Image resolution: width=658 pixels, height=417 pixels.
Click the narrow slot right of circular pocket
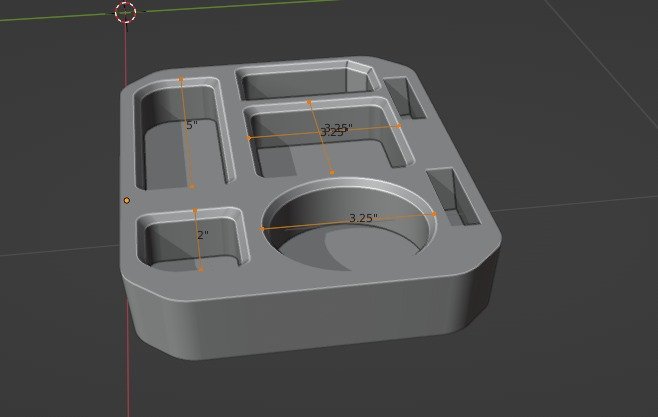pos(453,196)
